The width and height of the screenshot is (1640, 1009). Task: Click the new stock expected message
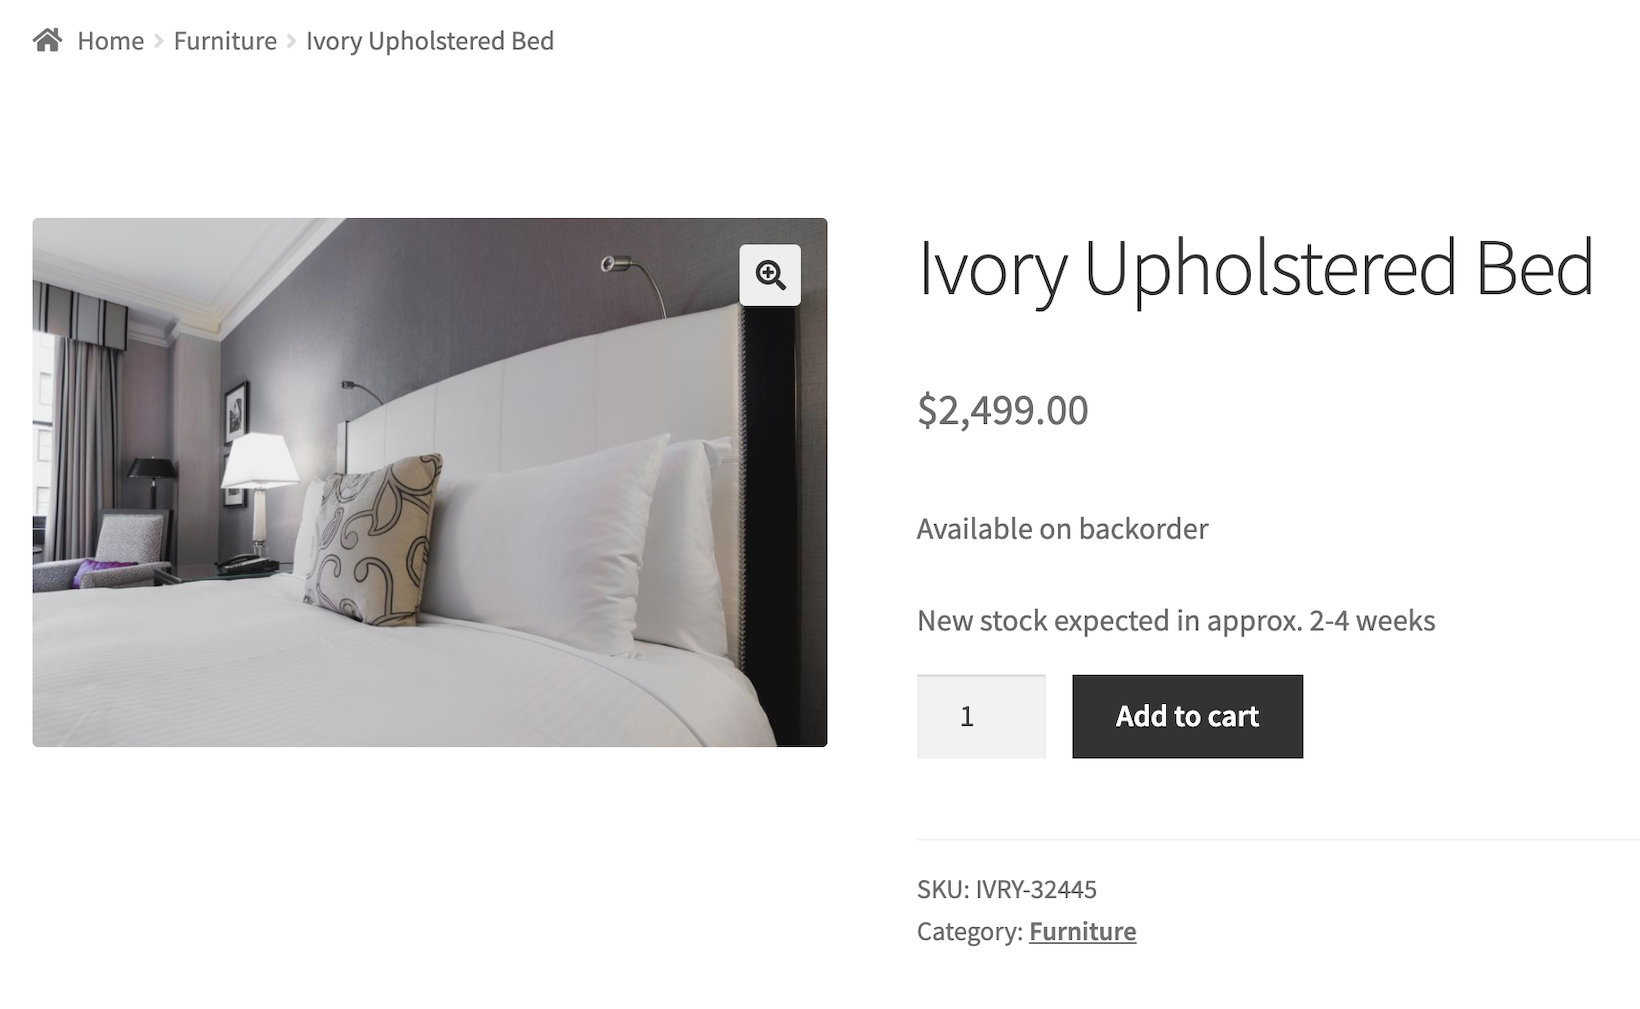[x=1175, y=620]
